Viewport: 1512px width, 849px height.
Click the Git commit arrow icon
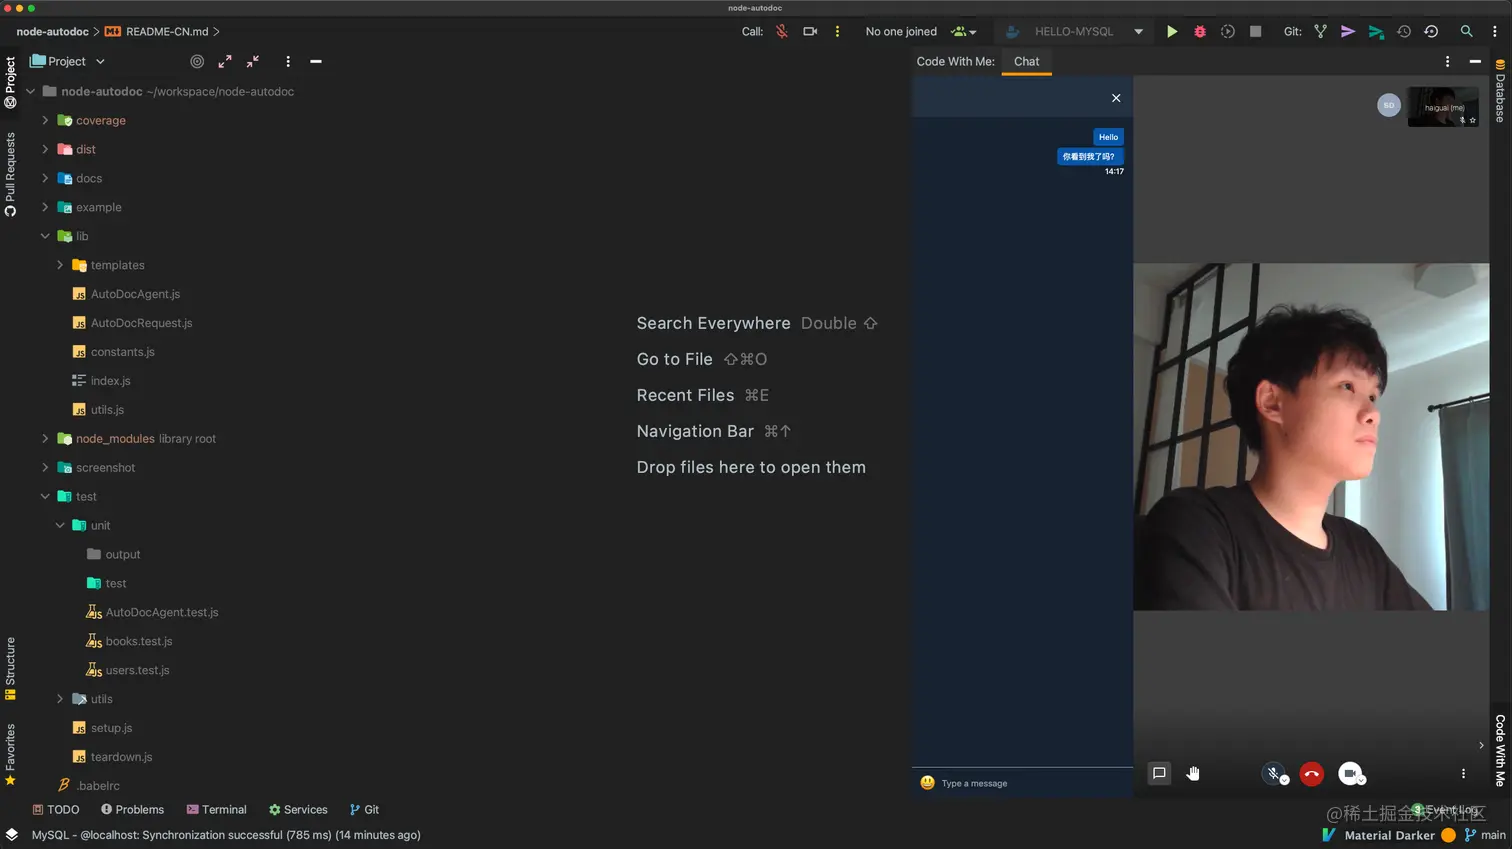[1348, 31]
